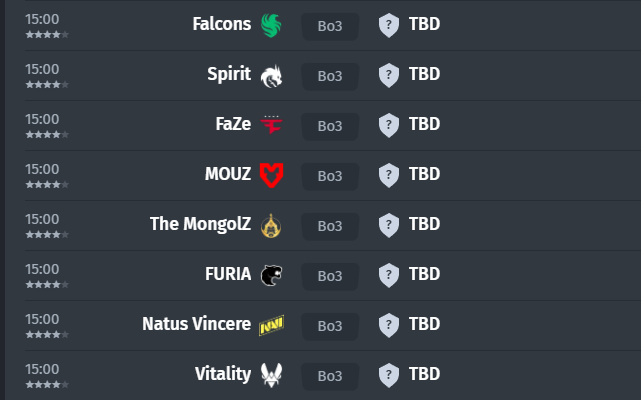Open the Falcons team name link

point(222,24)
